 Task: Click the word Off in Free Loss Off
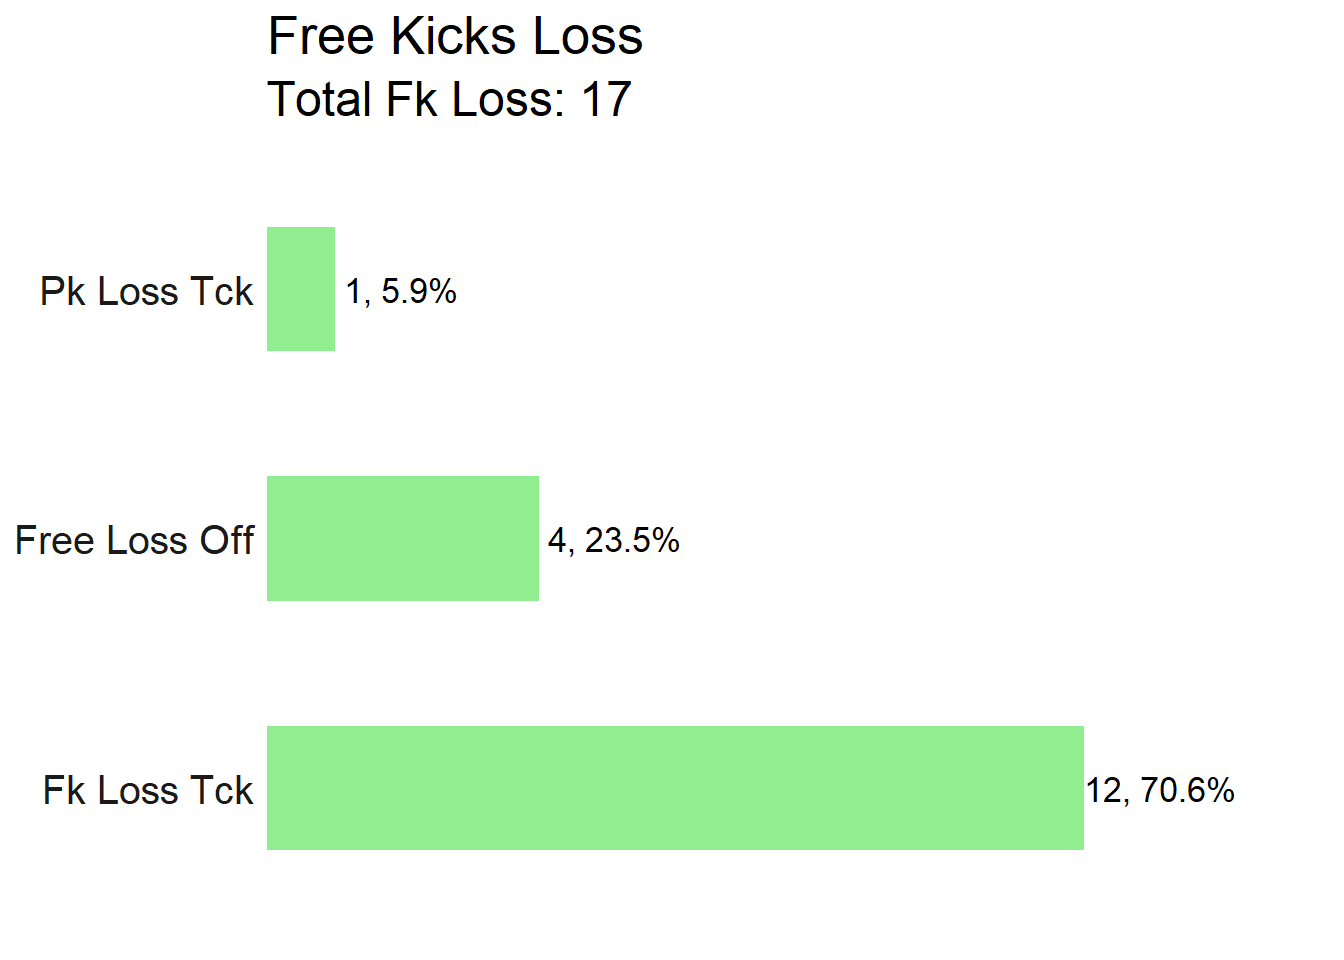click(x=227, y=540)
